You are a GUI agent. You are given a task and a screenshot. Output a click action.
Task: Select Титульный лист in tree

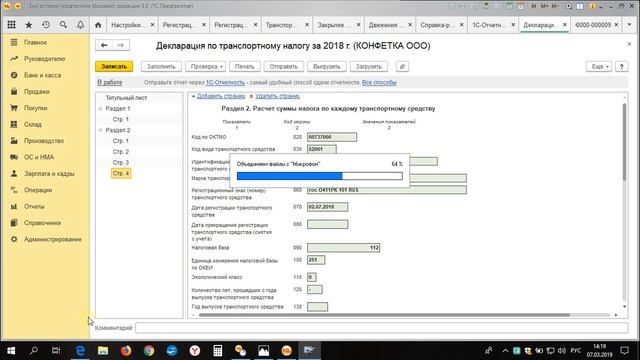click(x=126, y=98)
